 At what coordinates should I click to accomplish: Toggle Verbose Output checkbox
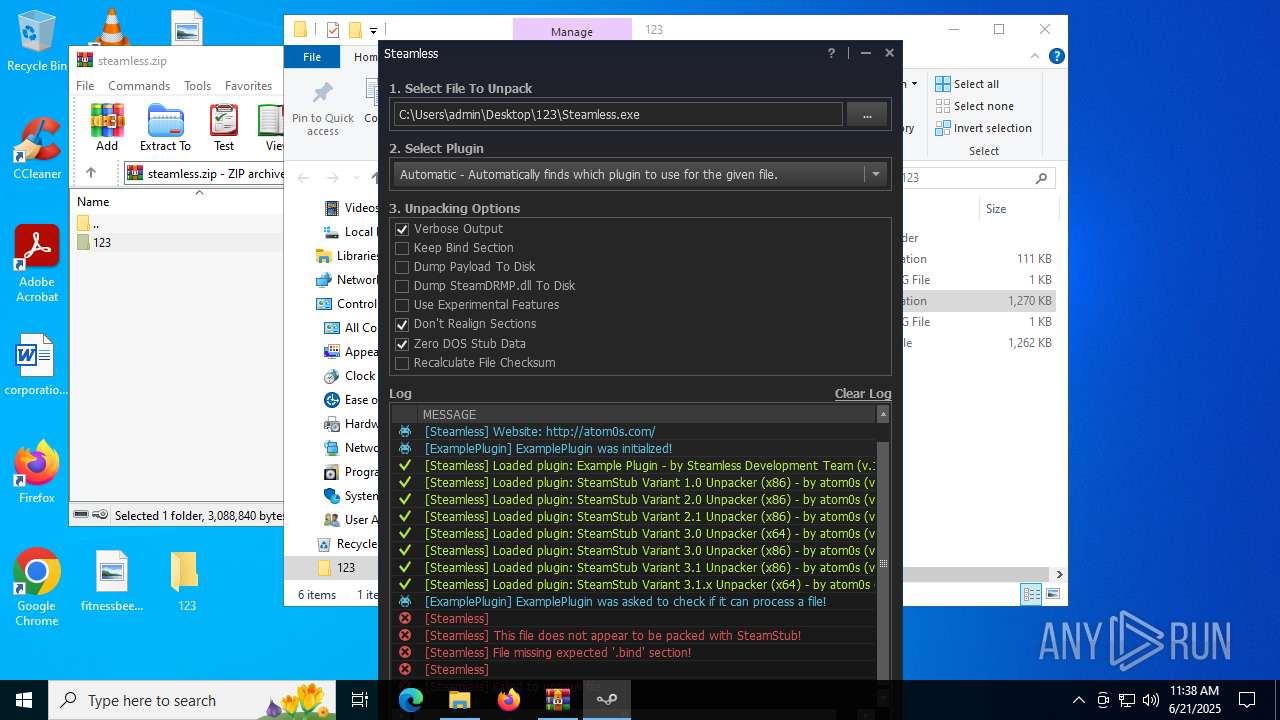pos(402,229)
